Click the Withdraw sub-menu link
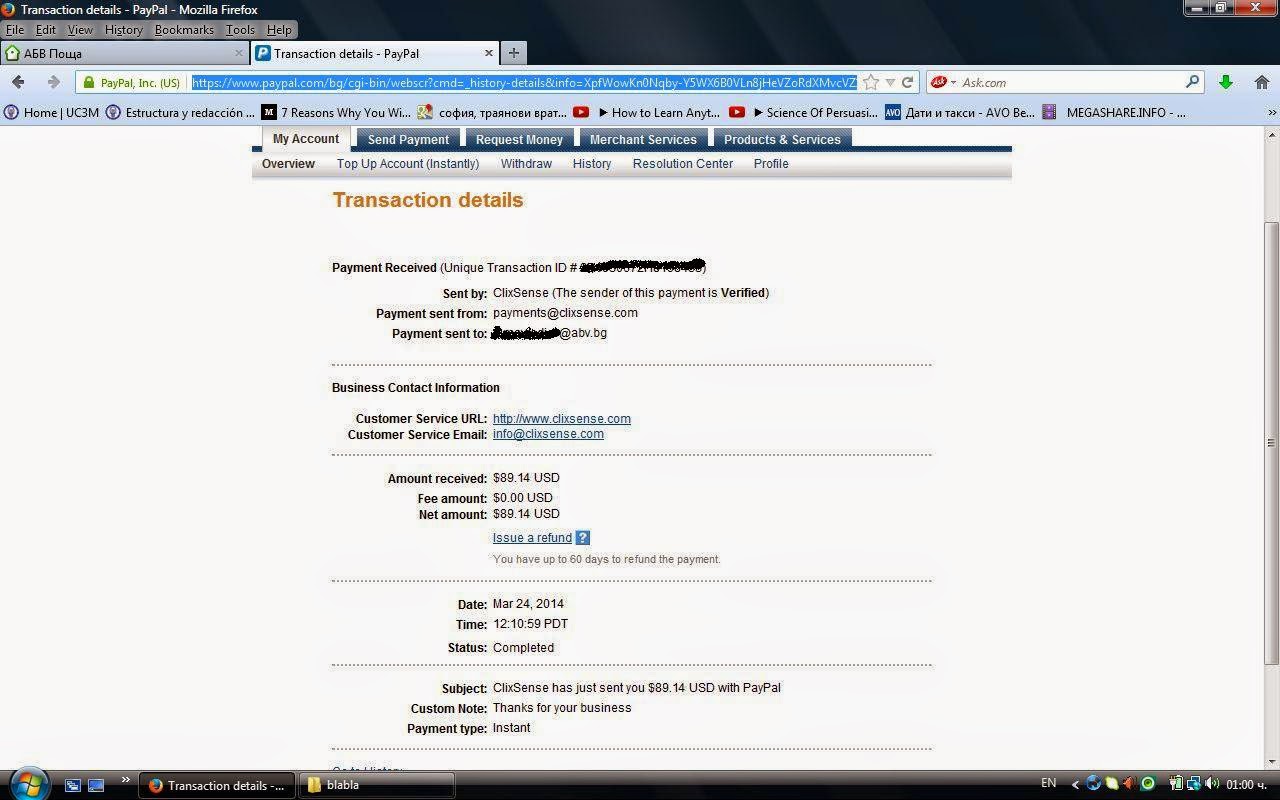The height and width of the screenshot is (800, 1280). (x=526, y=164)
